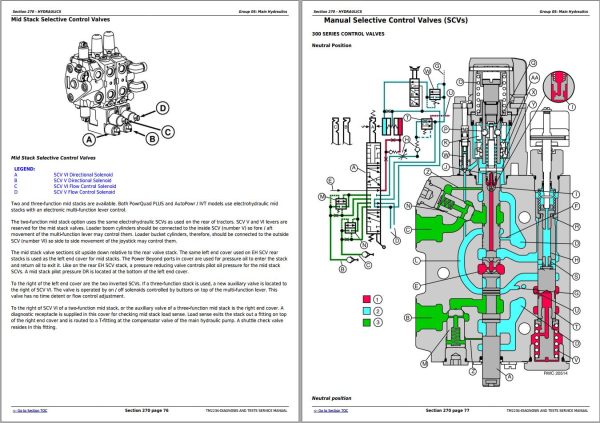Click the 'Manual Selective Control Valves (SCVs)' heading

point(396,20)
